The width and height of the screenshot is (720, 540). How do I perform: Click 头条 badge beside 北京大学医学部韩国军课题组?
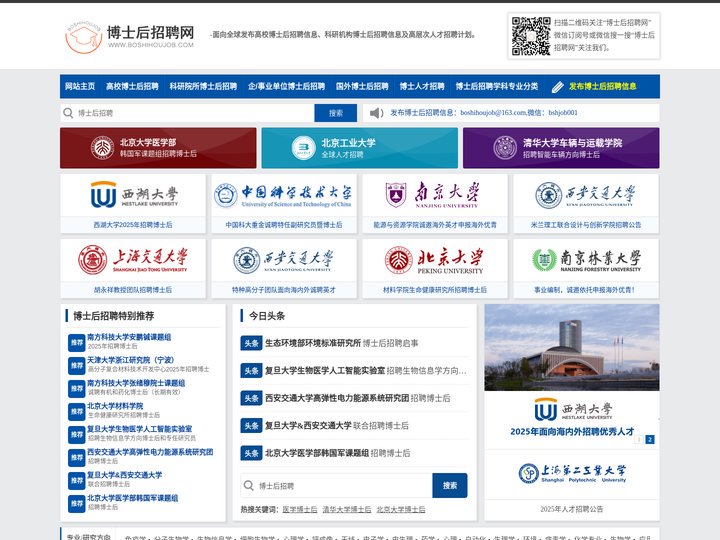[251, 453]
